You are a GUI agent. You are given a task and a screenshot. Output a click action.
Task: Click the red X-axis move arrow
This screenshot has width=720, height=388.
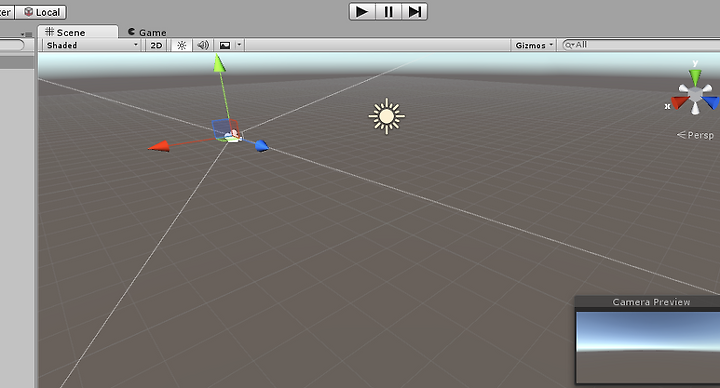tap(158, 146)
